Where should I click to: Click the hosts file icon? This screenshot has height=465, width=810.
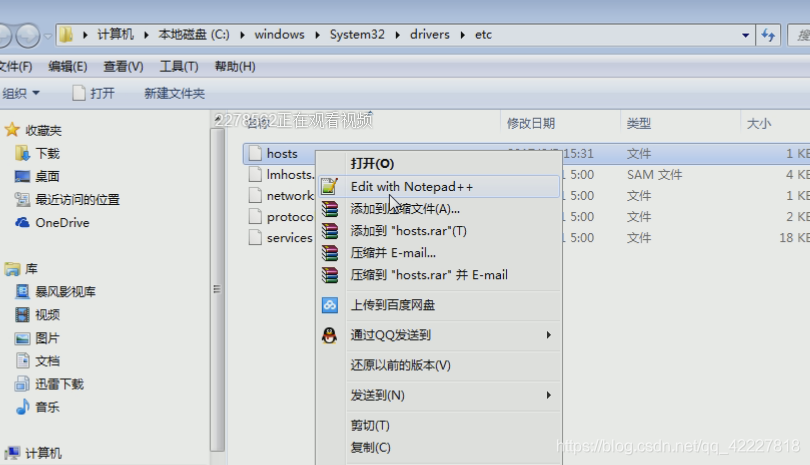tap(255, 153)
